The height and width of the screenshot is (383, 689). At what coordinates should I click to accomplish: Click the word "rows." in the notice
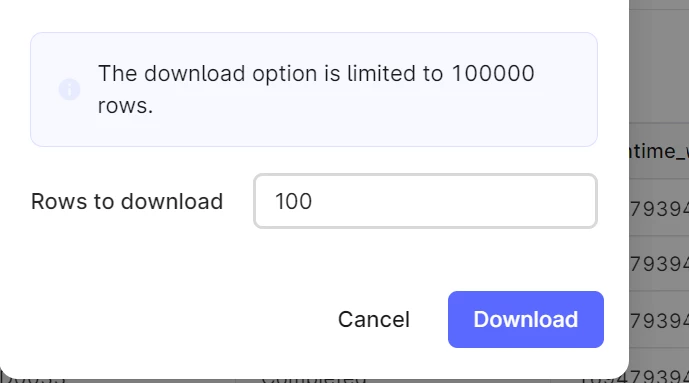[125, 106]
